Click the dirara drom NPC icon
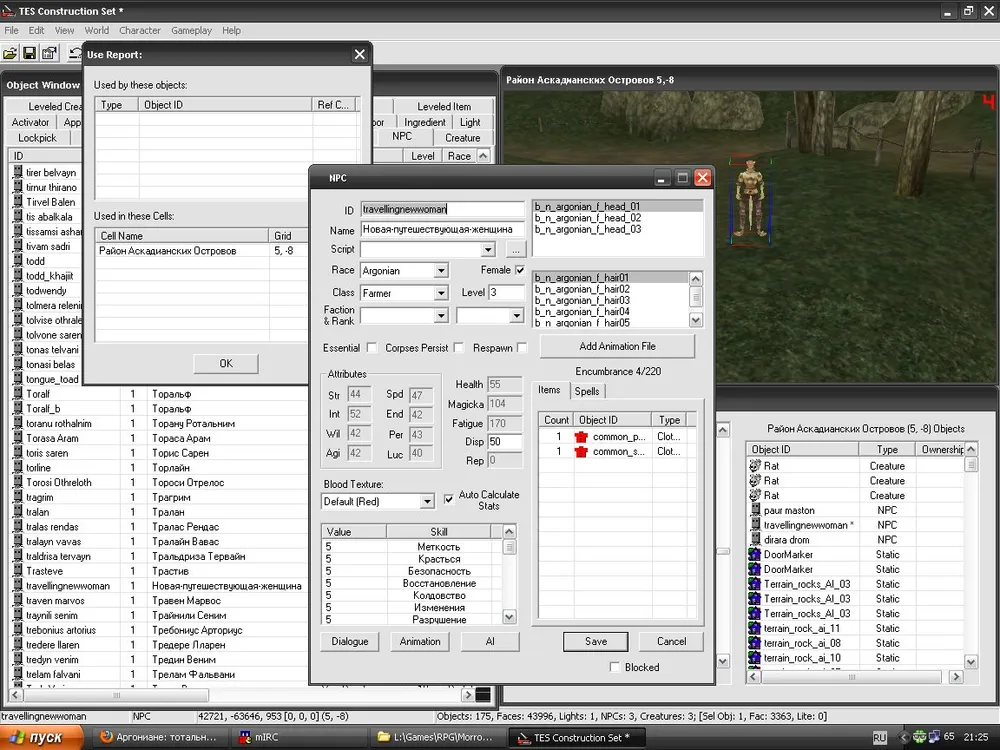Image resolution: width=1000 pixels, height=750 pixels. 755,540
